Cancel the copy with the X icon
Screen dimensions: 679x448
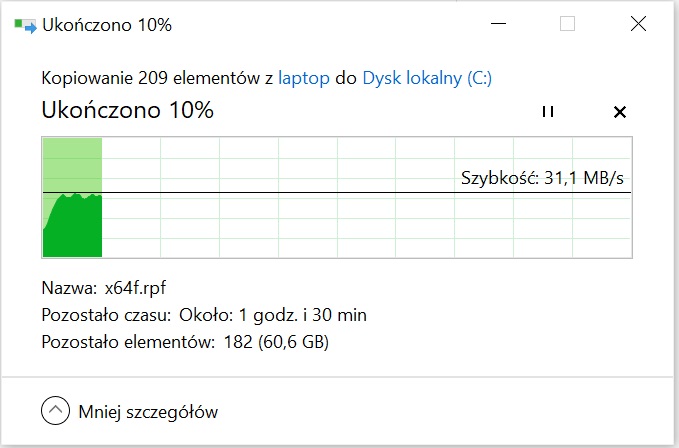tap(620, 112)
